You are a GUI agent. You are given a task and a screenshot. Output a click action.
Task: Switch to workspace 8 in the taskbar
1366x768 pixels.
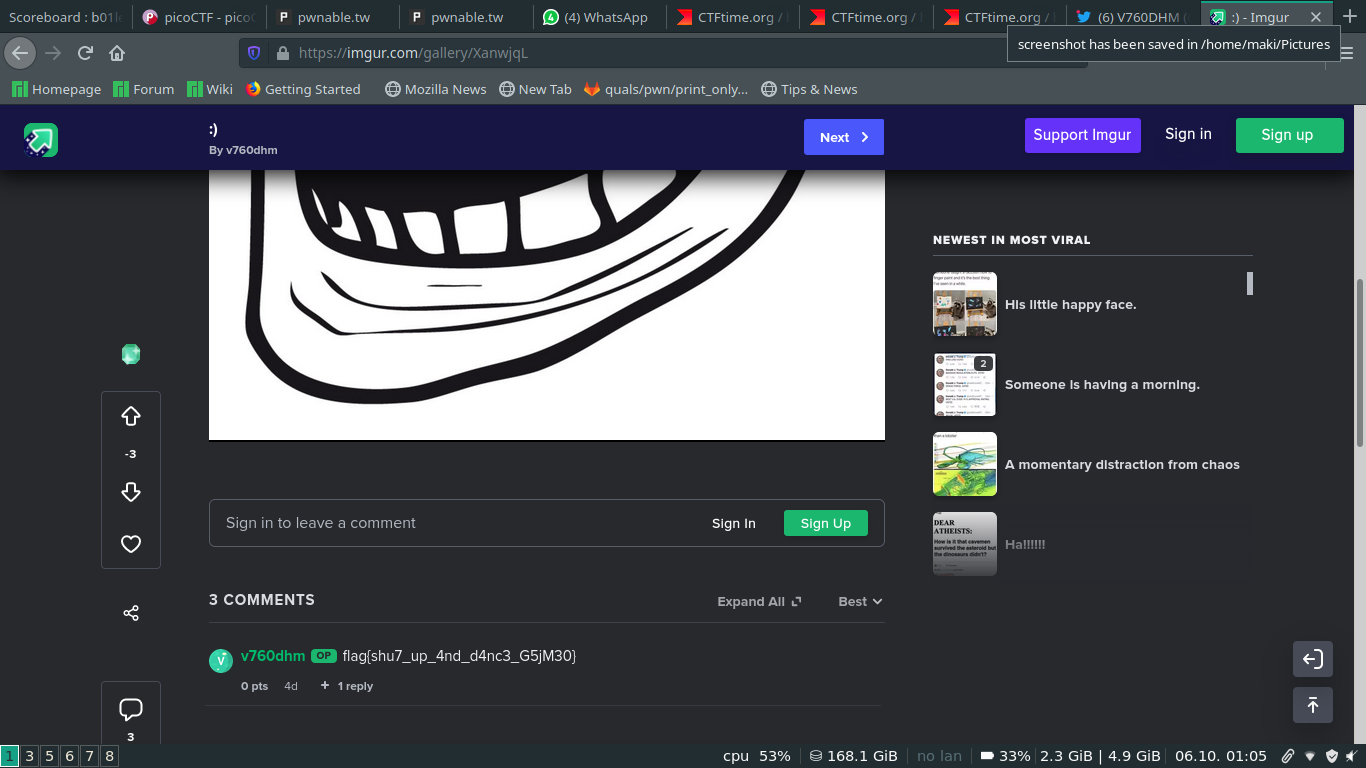coord(110,756)
